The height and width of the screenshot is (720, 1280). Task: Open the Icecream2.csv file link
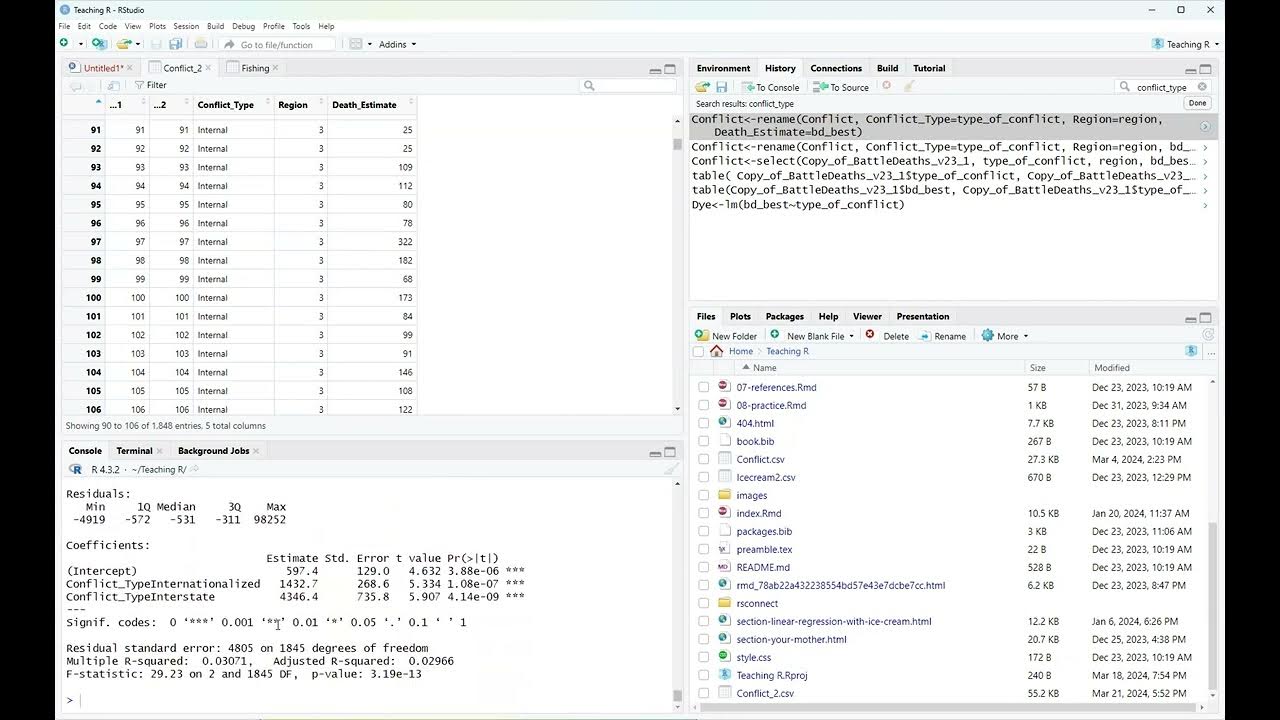coord(766,477)
